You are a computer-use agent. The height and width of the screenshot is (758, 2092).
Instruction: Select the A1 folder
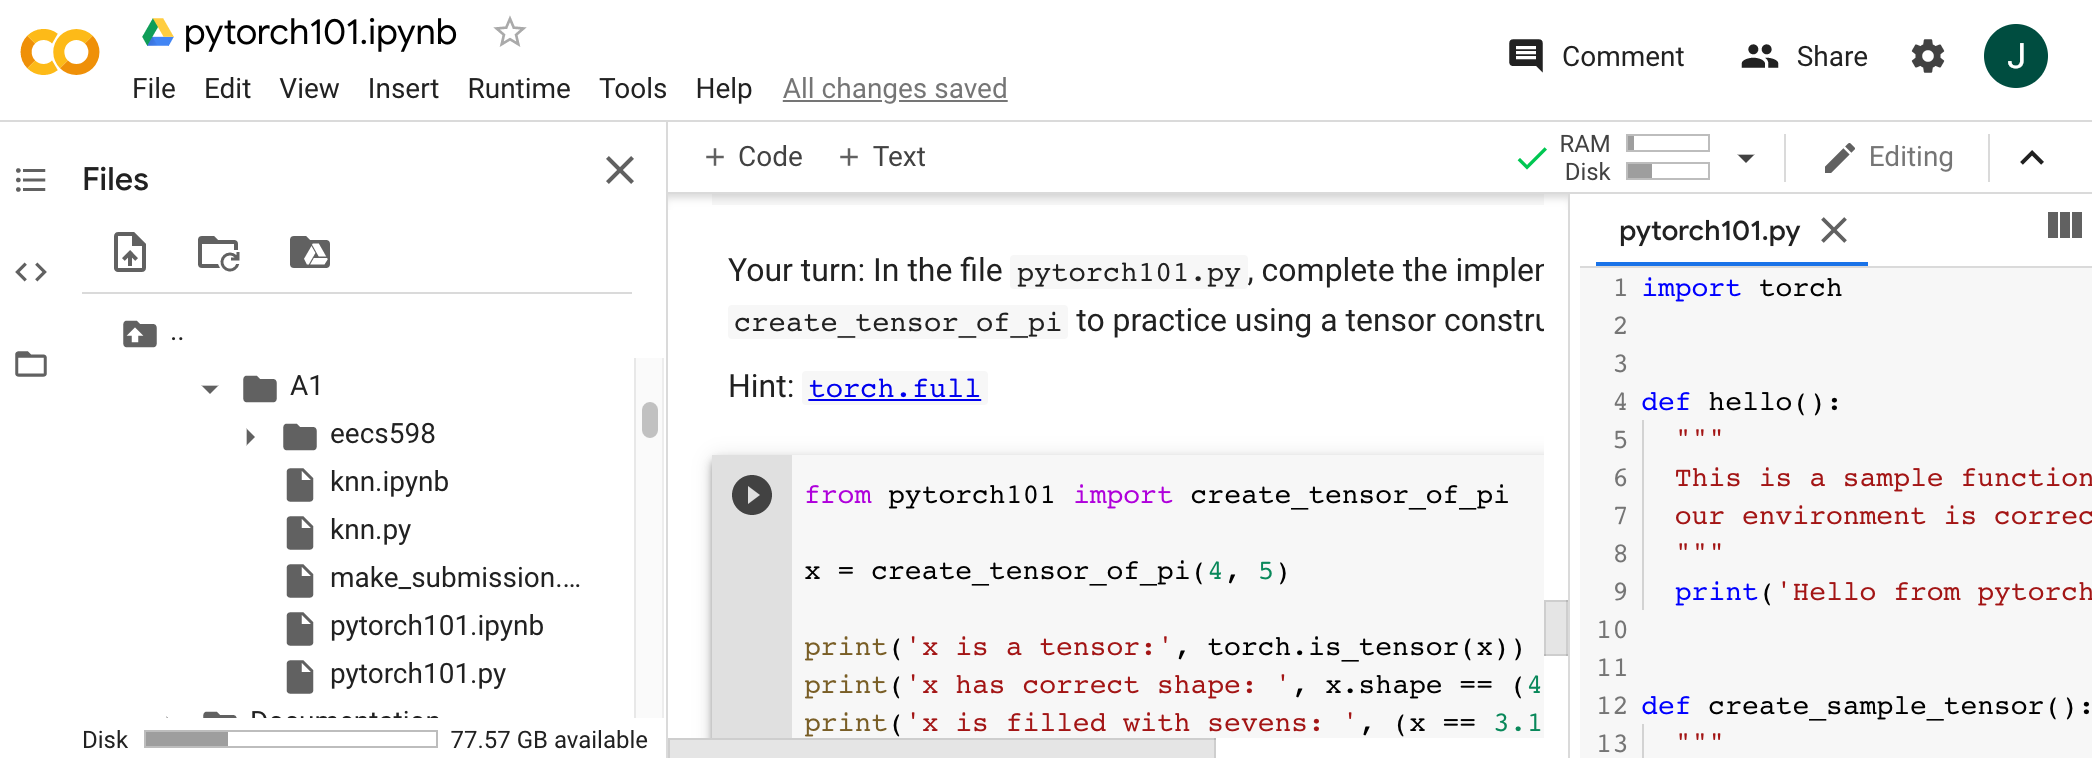pos(285,386)
